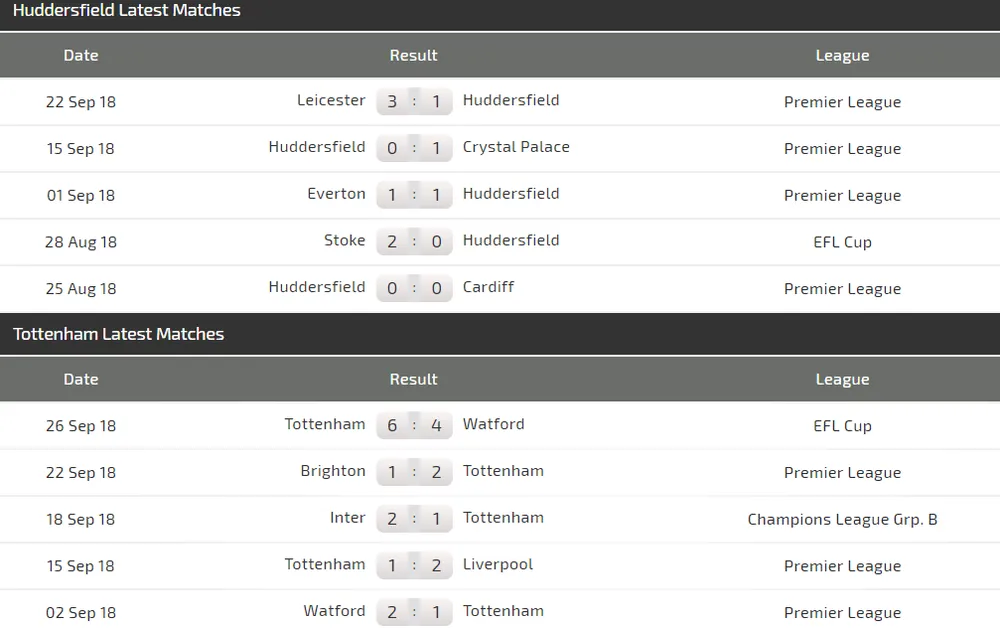Click the 0:0 Huddersfield vs Cardiff score

pos(414,289)
